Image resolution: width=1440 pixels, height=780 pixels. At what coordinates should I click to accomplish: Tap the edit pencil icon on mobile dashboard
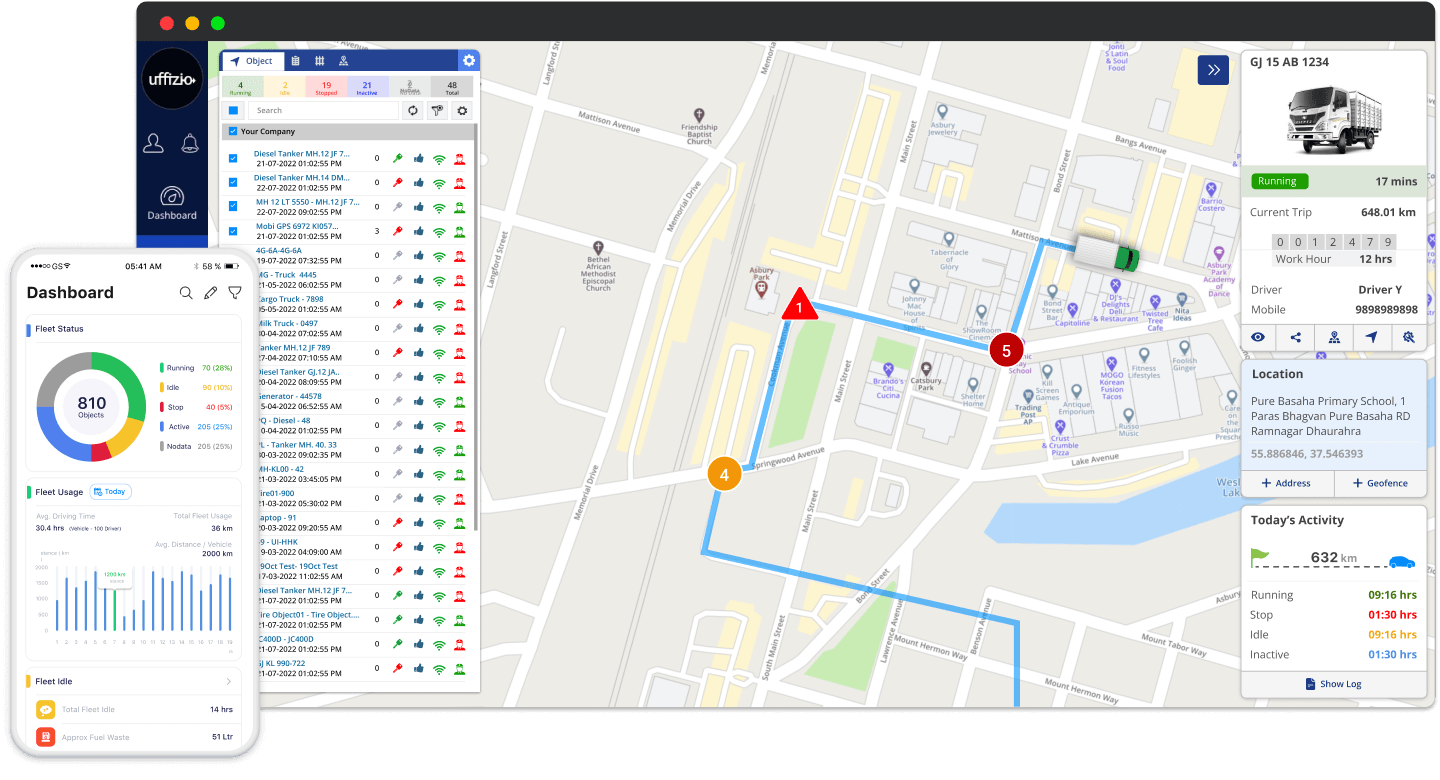(210, 293)
